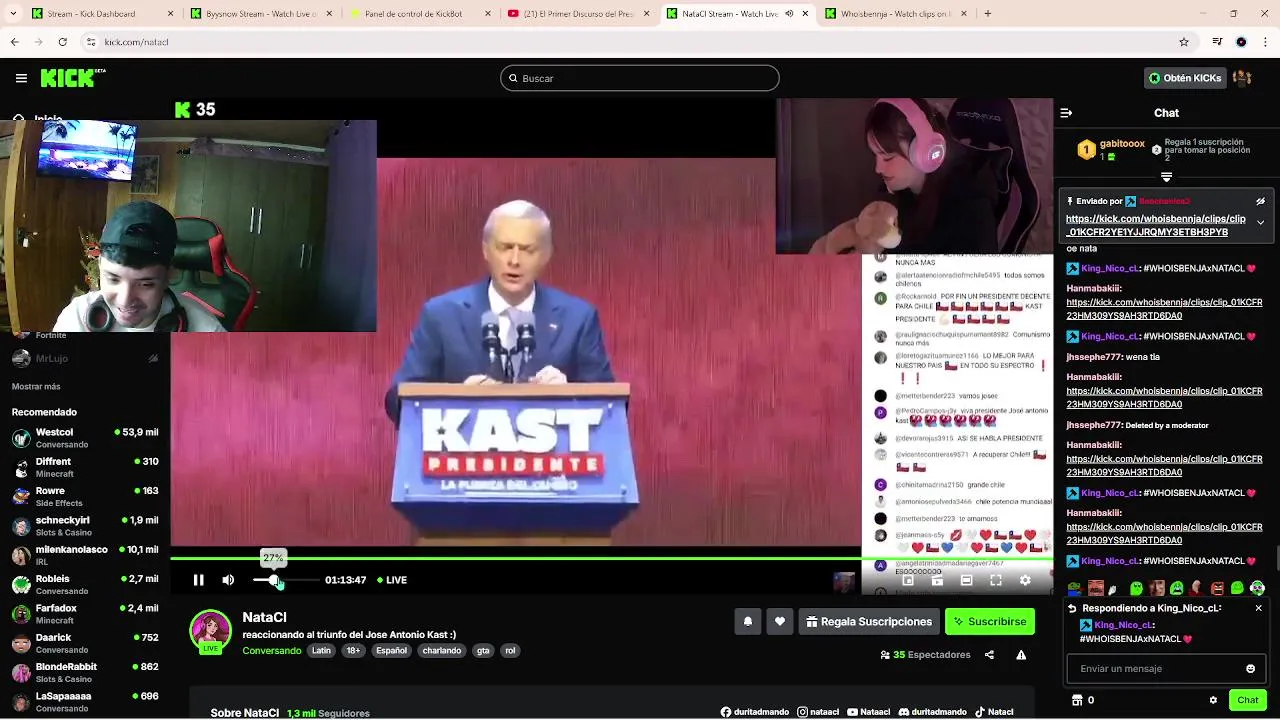Open MrLujo followed channel

click(x=85, y=358)
